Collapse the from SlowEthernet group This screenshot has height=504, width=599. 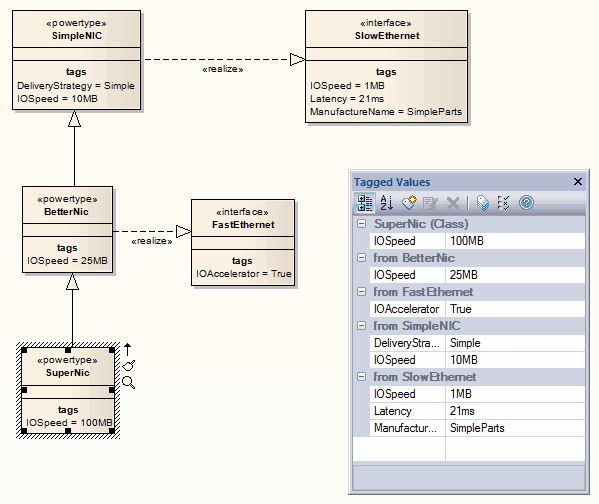click(x=361, y=377)
